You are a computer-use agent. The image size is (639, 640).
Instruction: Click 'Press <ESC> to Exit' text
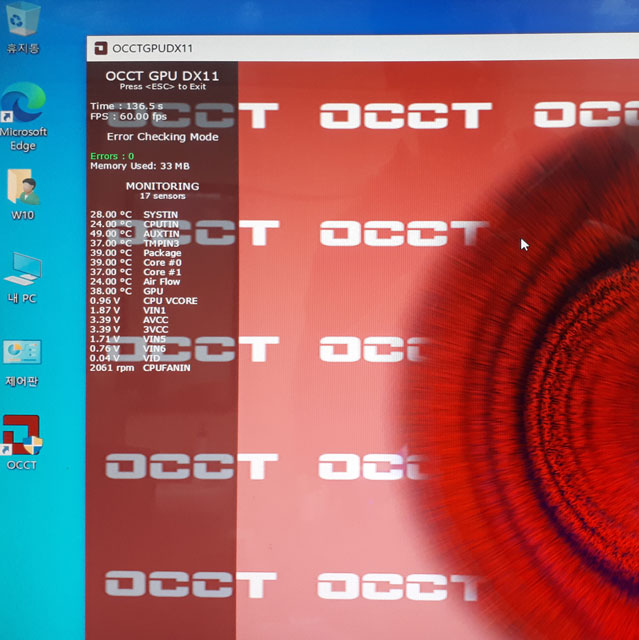162,87
